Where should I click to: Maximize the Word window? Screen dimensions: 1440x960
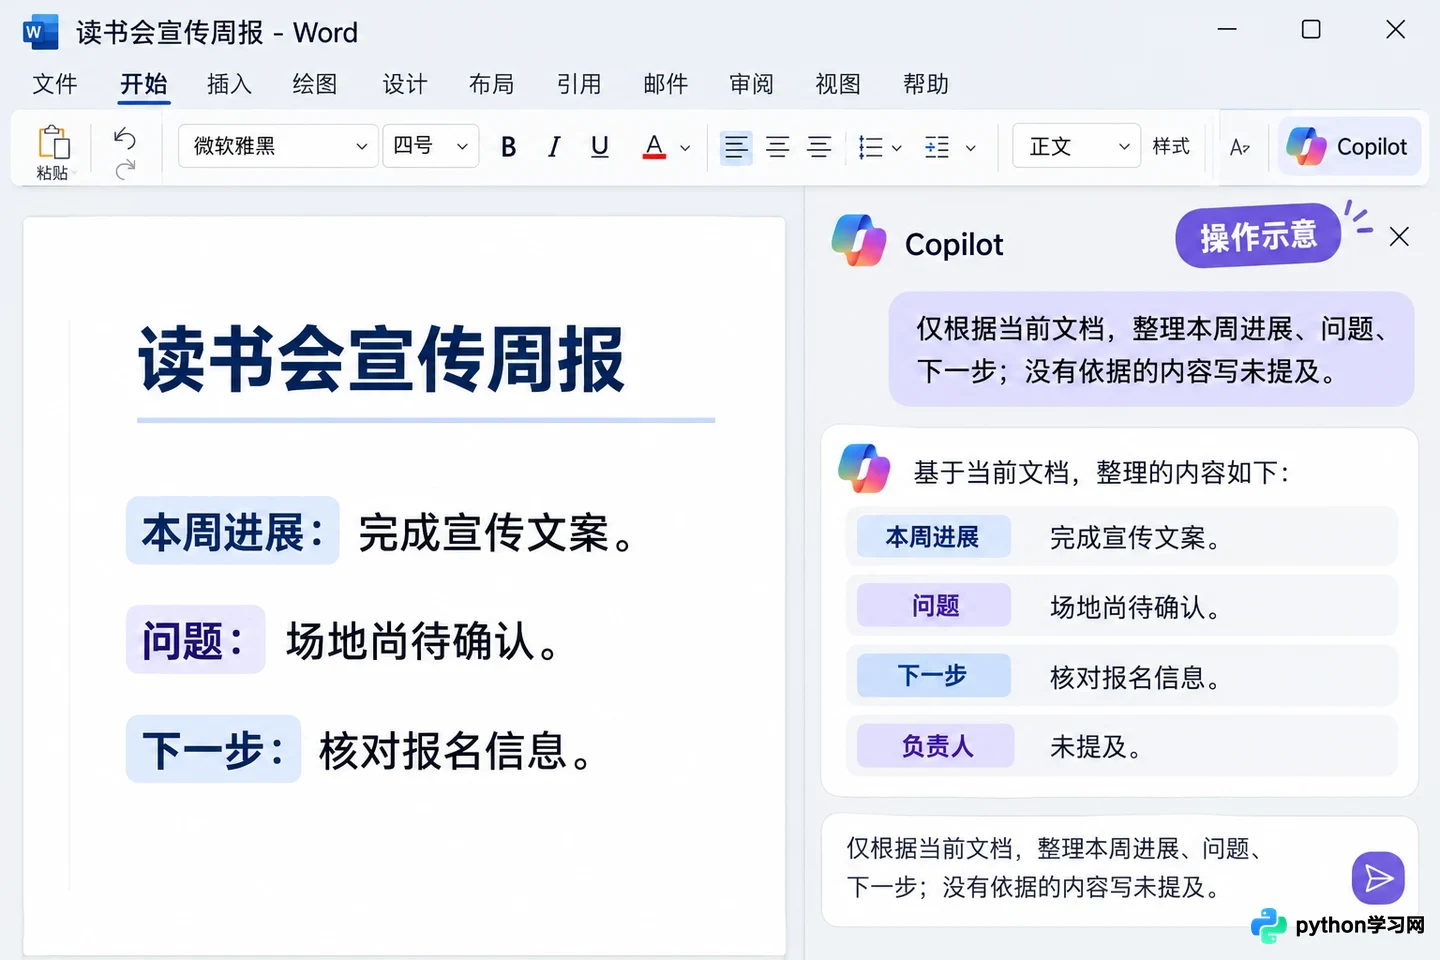click(x=1311, y=30)
